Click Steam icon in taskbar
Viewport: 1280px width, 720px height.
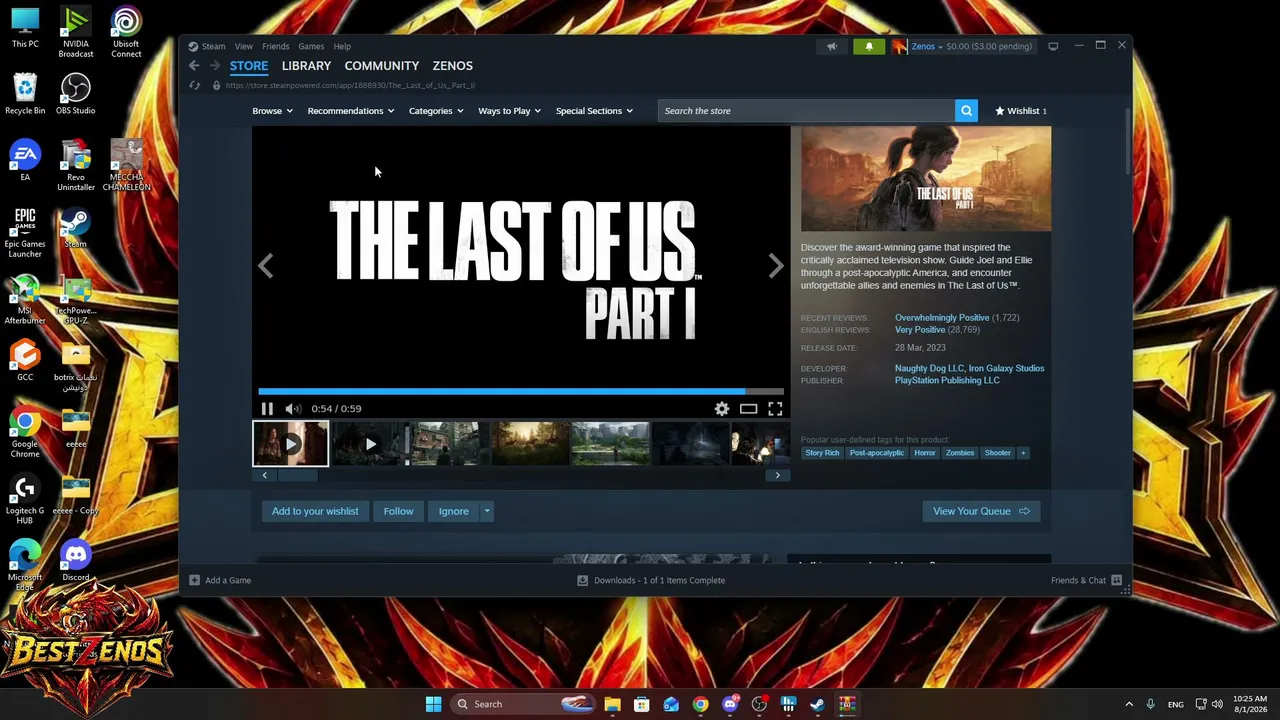click(x=817, y=704)
